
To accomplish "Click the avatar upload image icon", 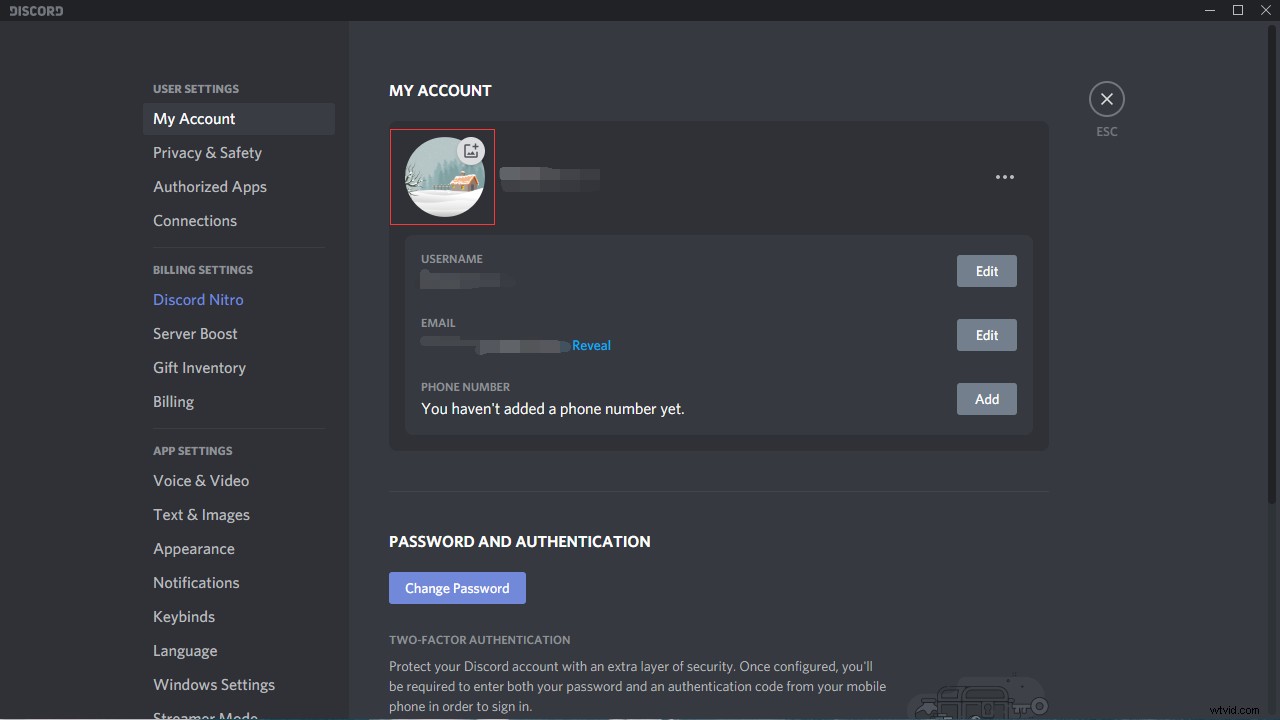I will pyautogui.click(x=470, y=150).
